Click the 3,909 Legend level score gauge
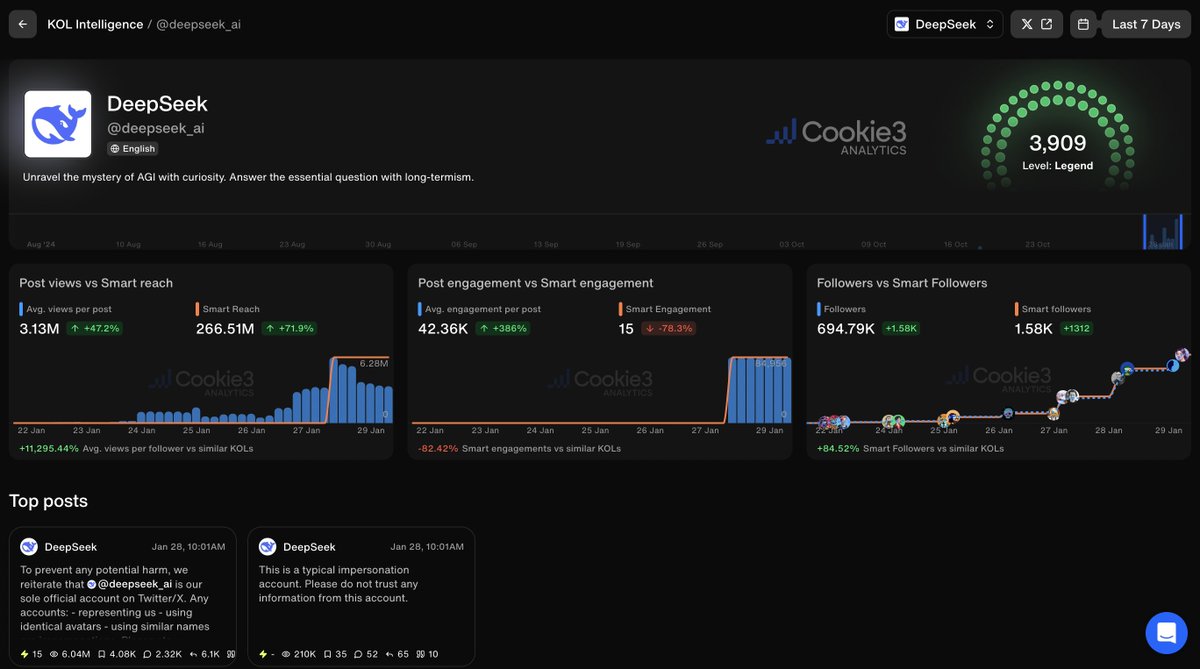The height and width of the screenshot is (669, 1200). [x=1058, y=138]
